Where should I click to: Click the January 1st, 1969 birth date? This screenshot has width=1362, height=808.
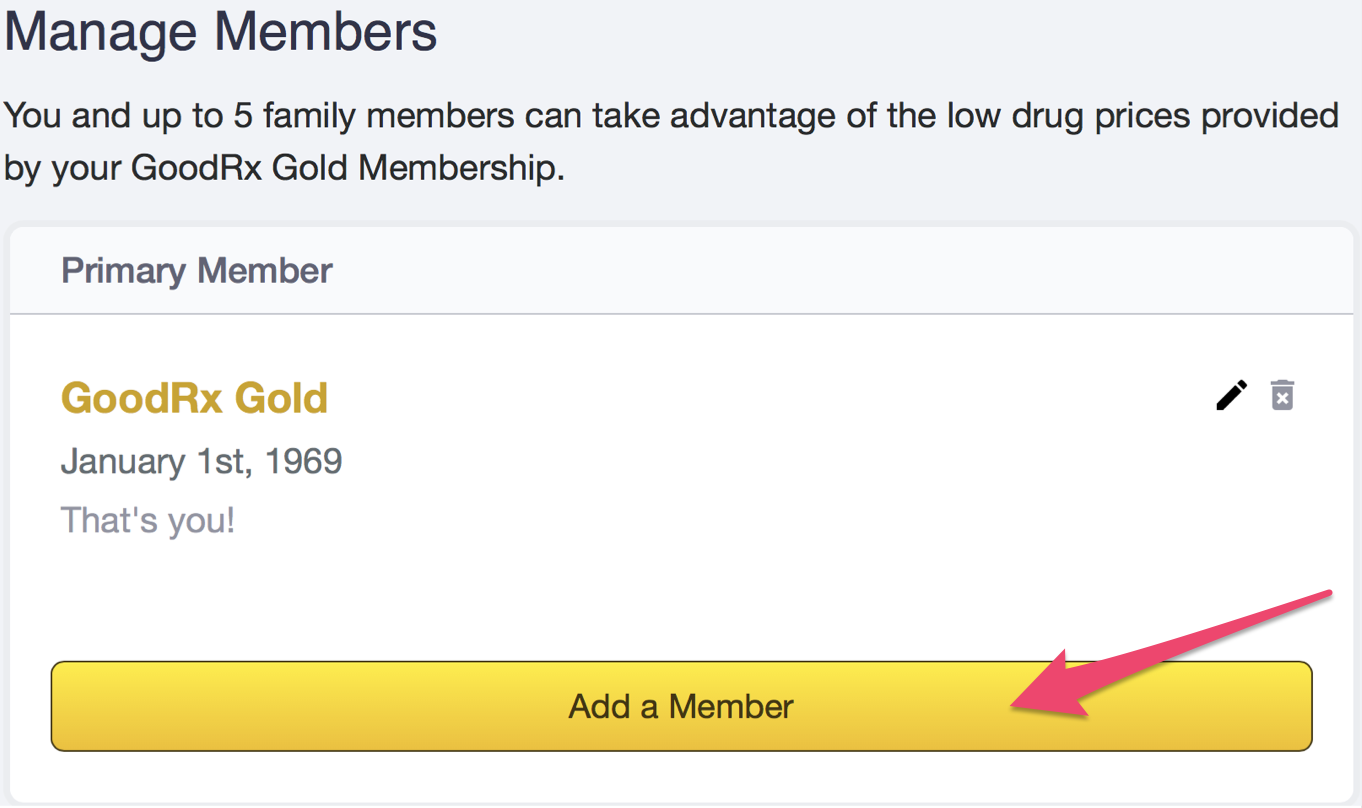(x=201, y=462)
